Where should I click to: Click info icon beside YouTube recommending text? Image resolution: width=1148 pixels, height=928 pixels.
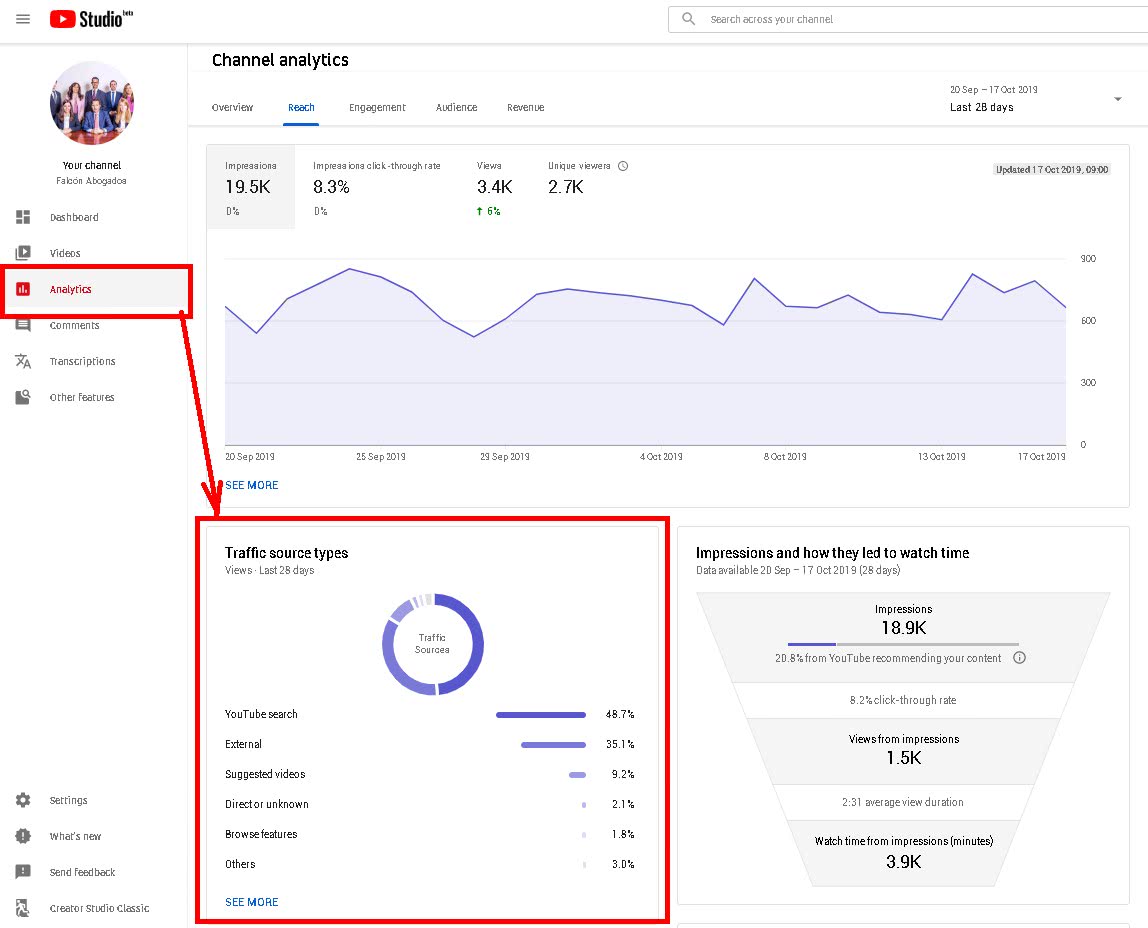click(1019, 658)
